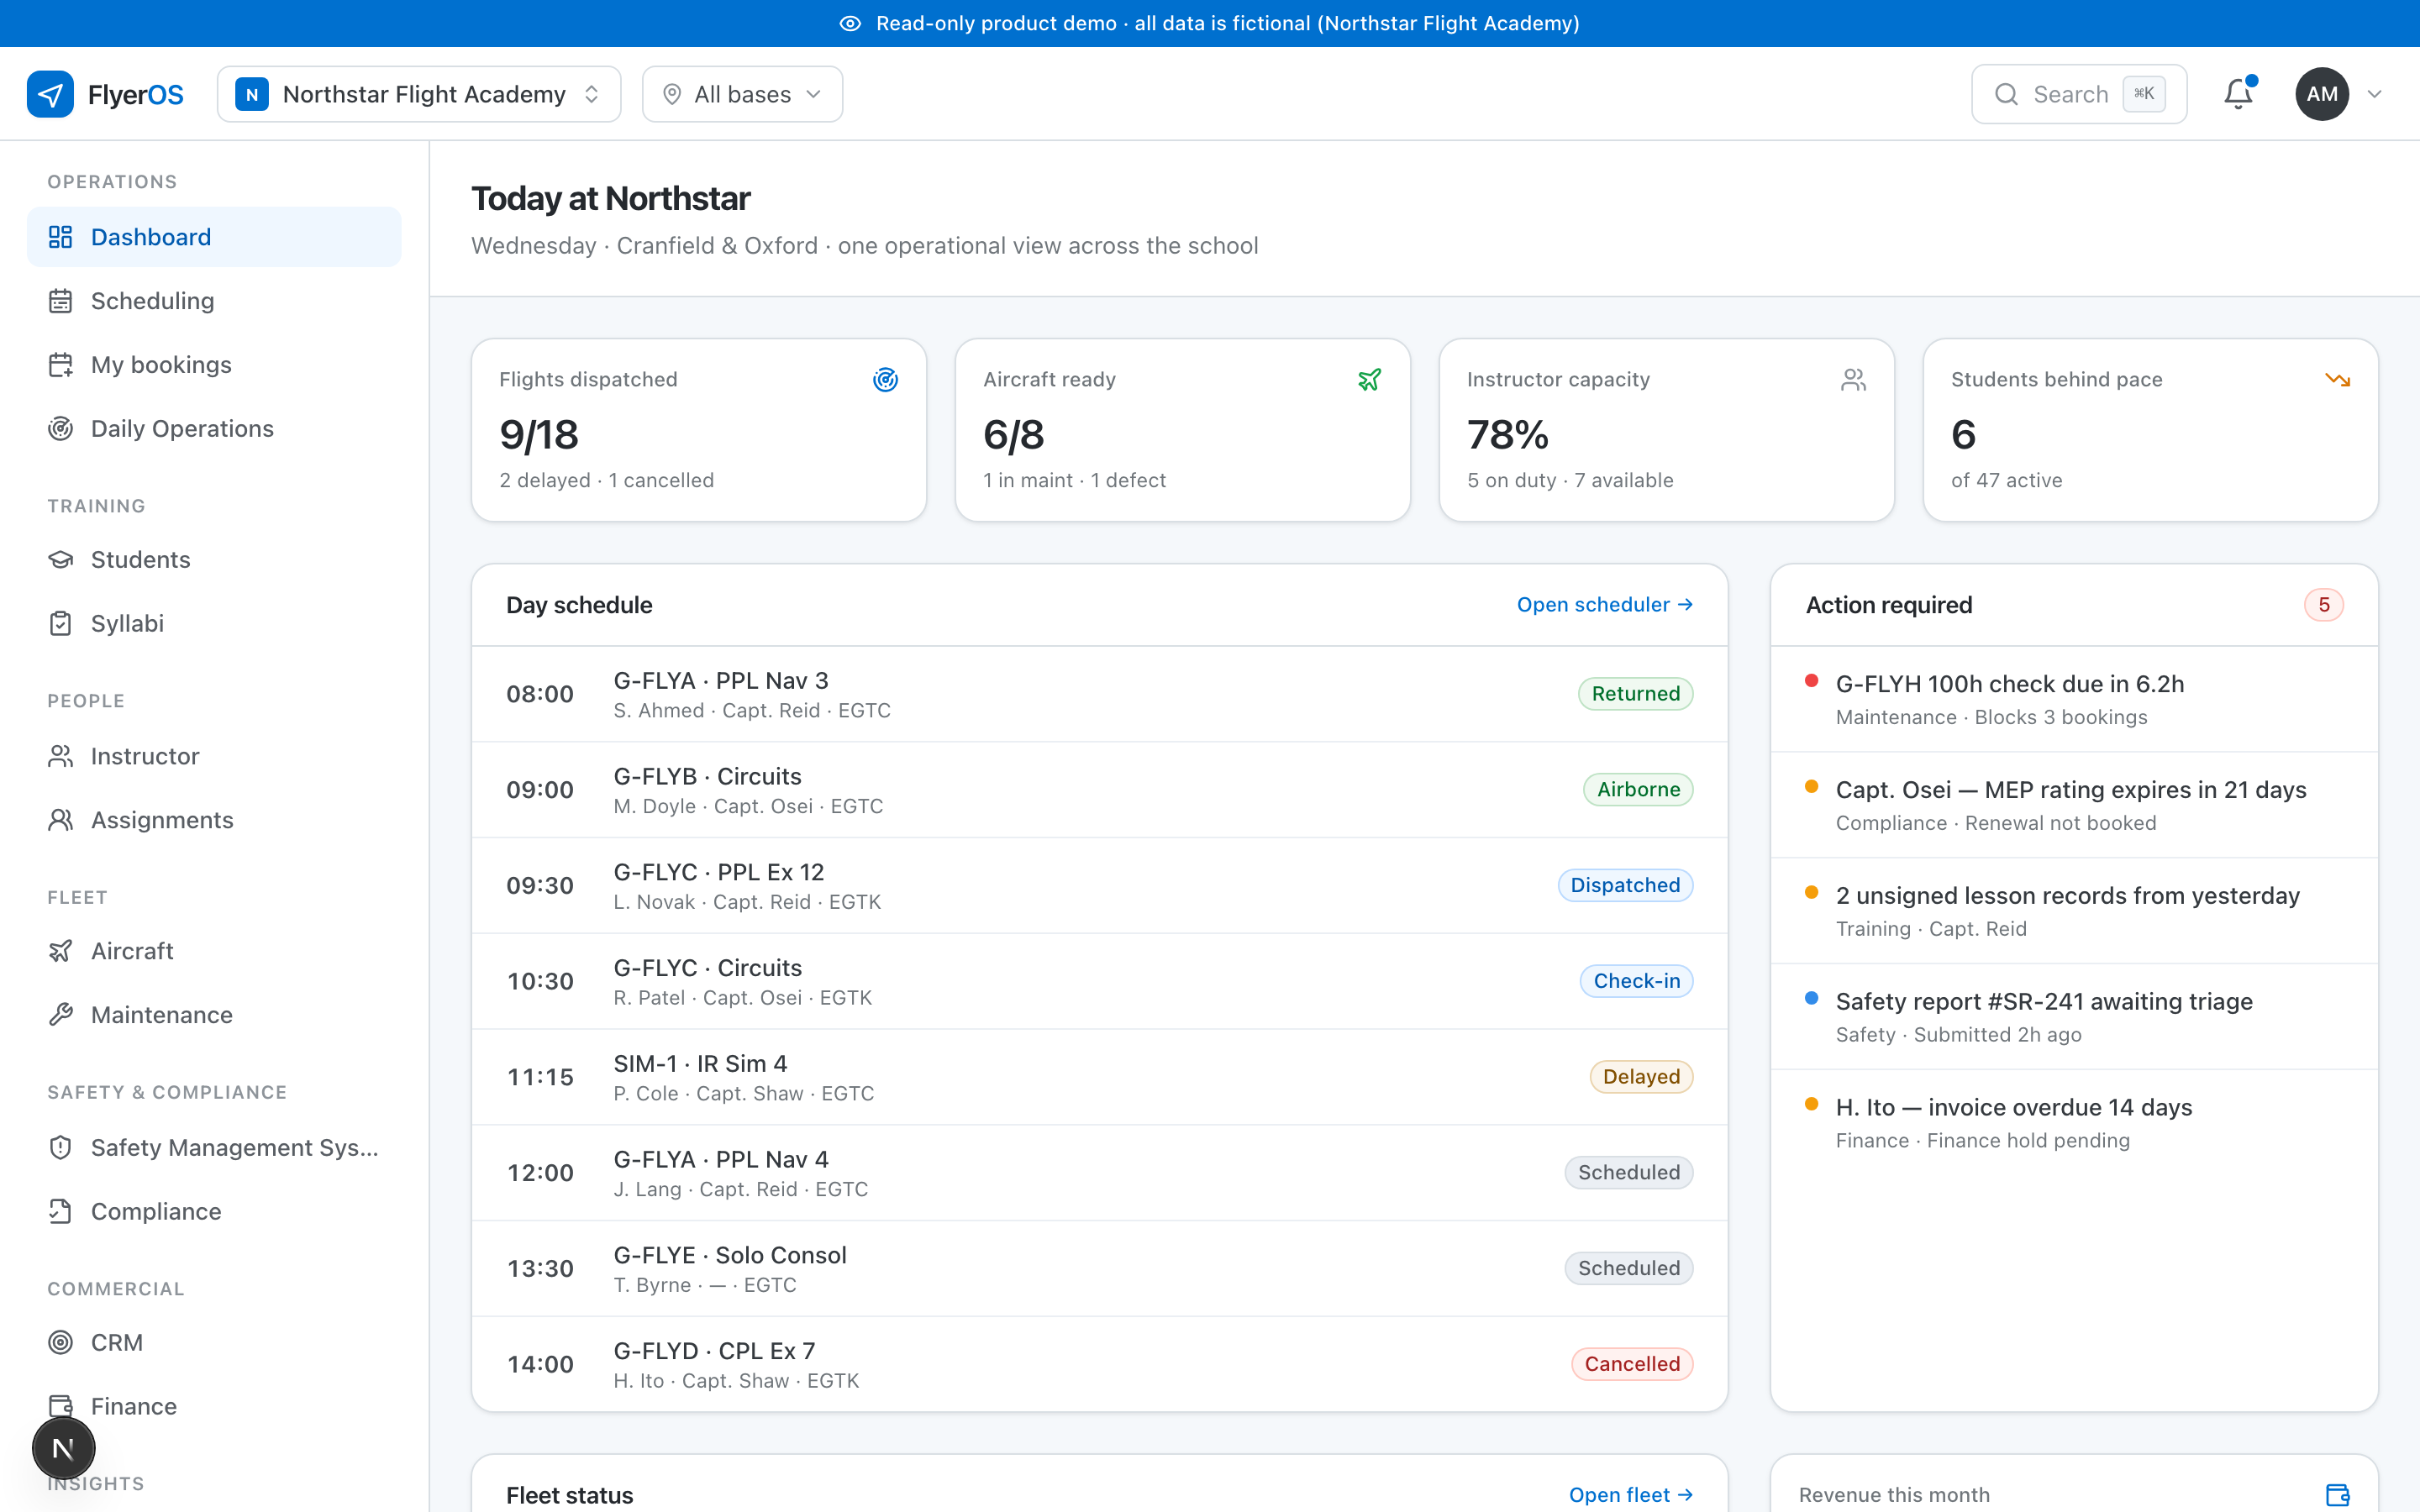2420x1512 pixels.
Task: Go to Assignments
Action: pyautogui.click(x=214, y=821)
